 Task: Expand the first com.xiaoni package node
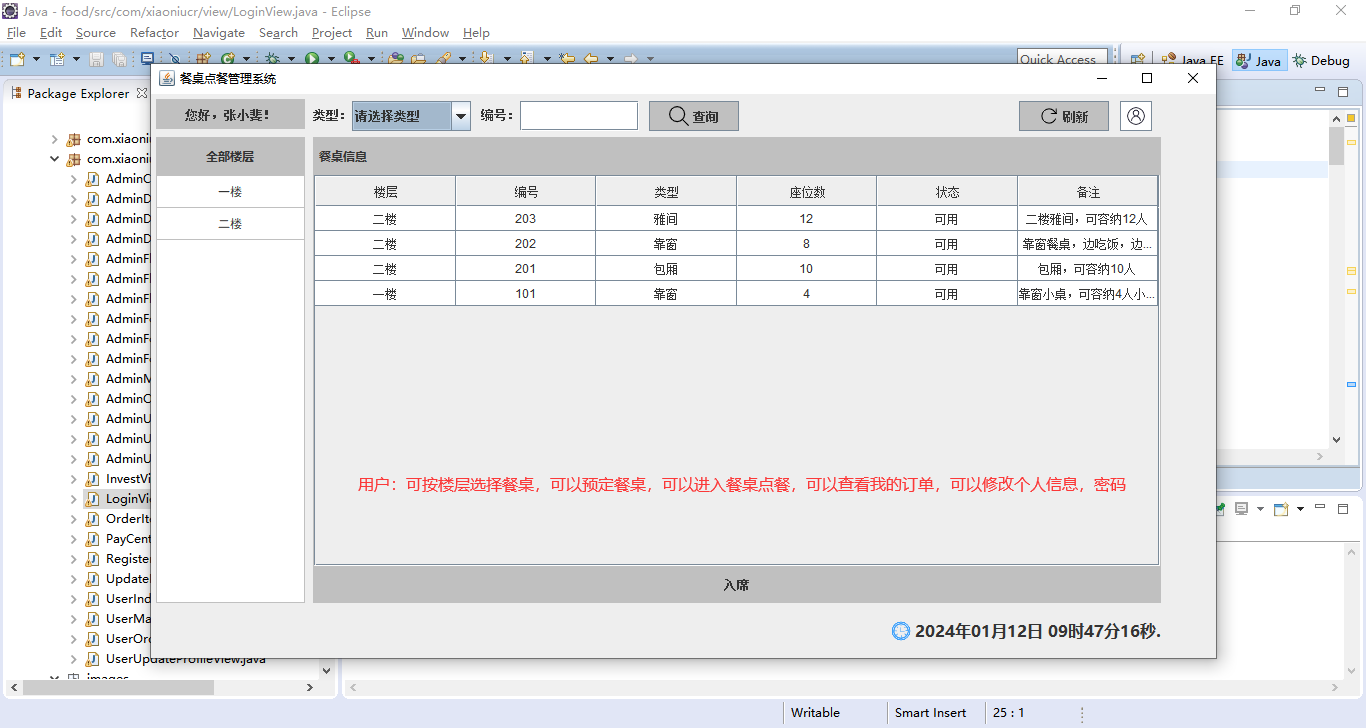(55, 139)
